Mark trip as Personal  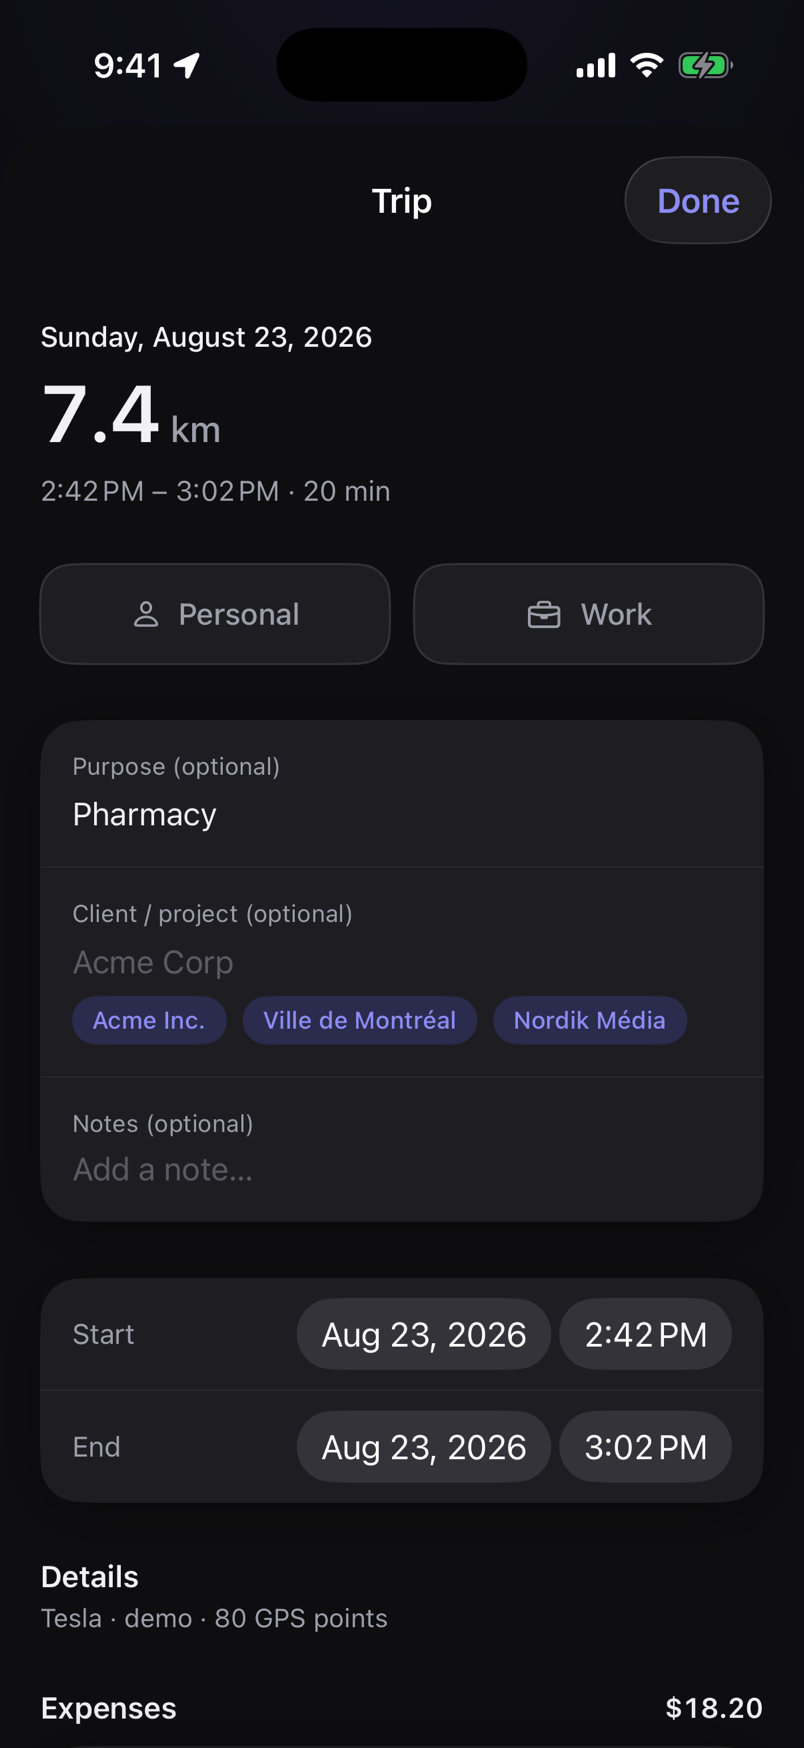point(215,614)
